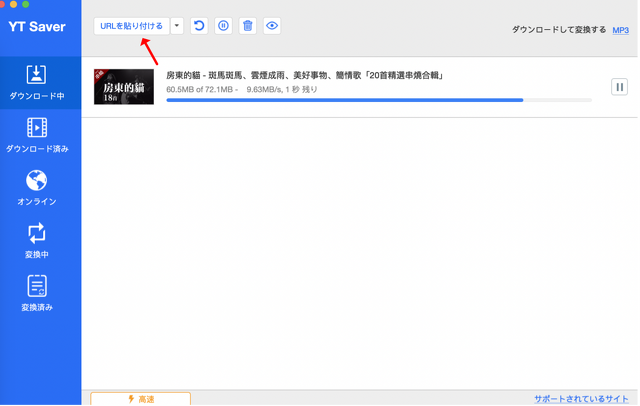Click the URLを貼り付ける button
The width and height of the screenshot is (640, 406).
coord(131,26)
